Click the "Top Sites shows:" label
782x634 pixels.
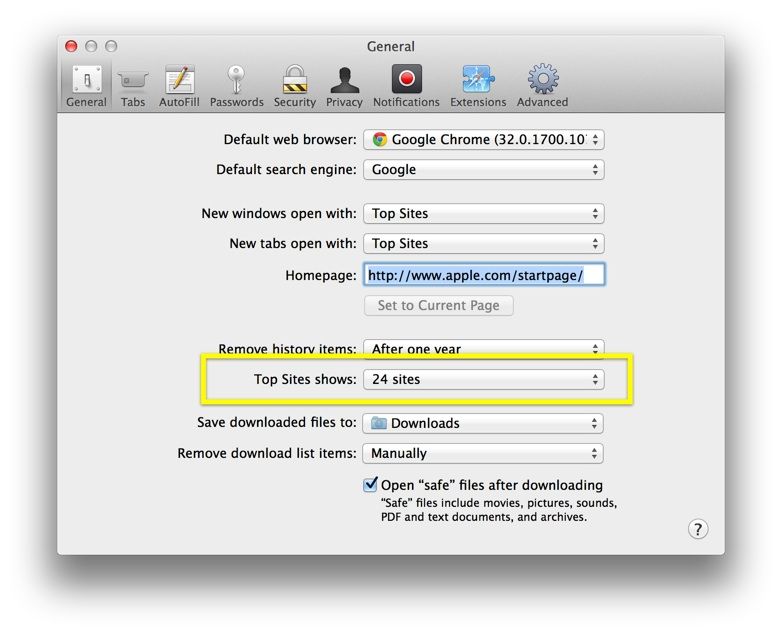point(305,379)
